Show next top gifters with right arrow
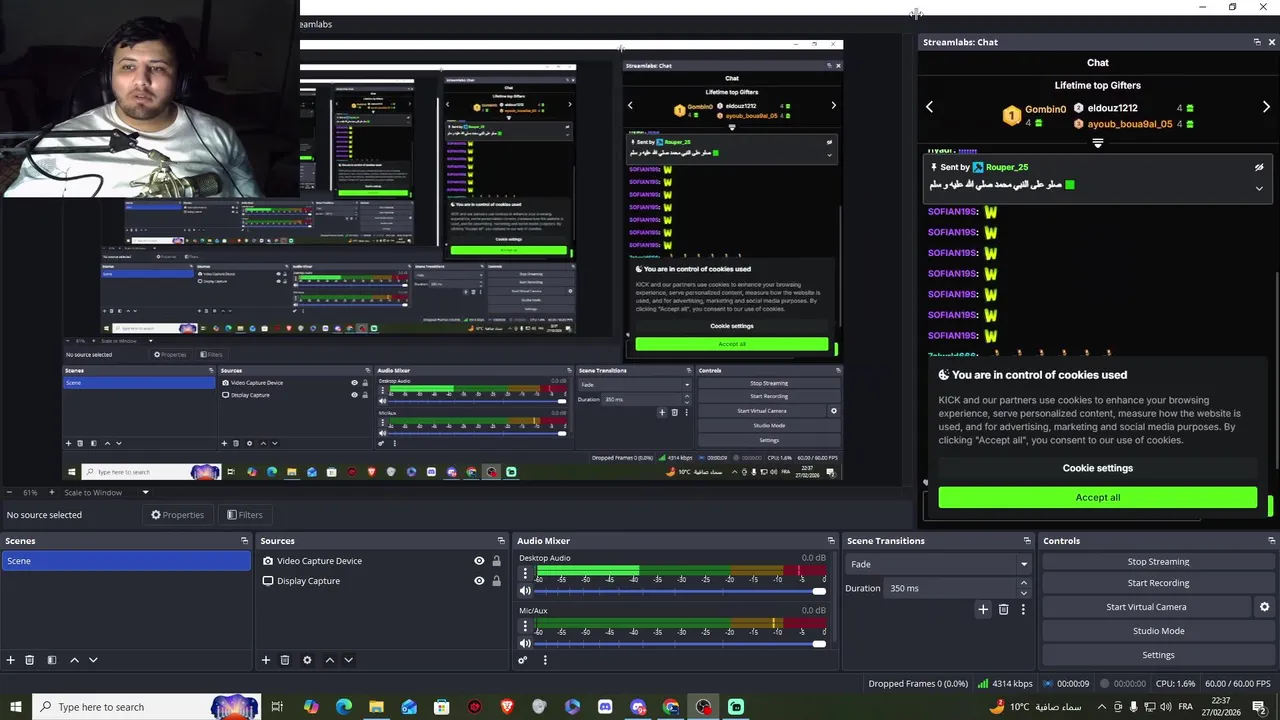1280x720 pixels. click(x=1266, y=107)
